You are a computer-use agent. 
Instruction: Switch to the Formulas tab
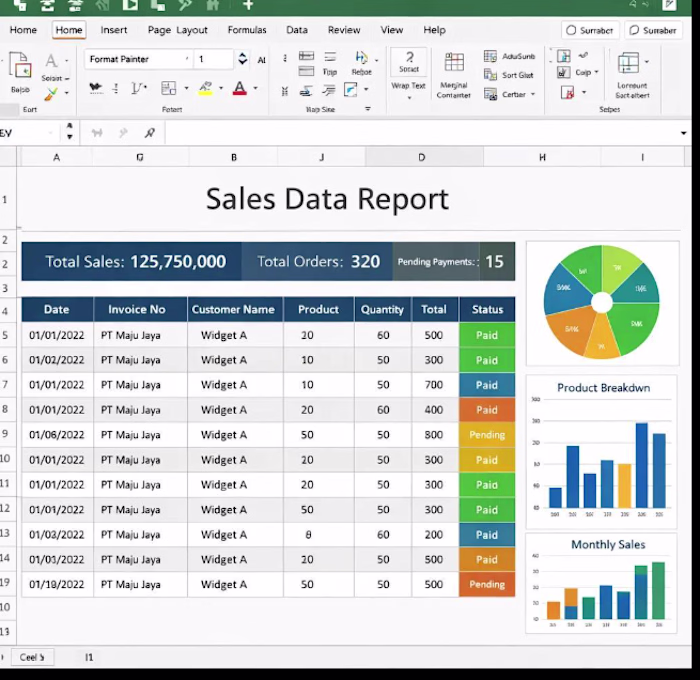click(x=246, y=30)
